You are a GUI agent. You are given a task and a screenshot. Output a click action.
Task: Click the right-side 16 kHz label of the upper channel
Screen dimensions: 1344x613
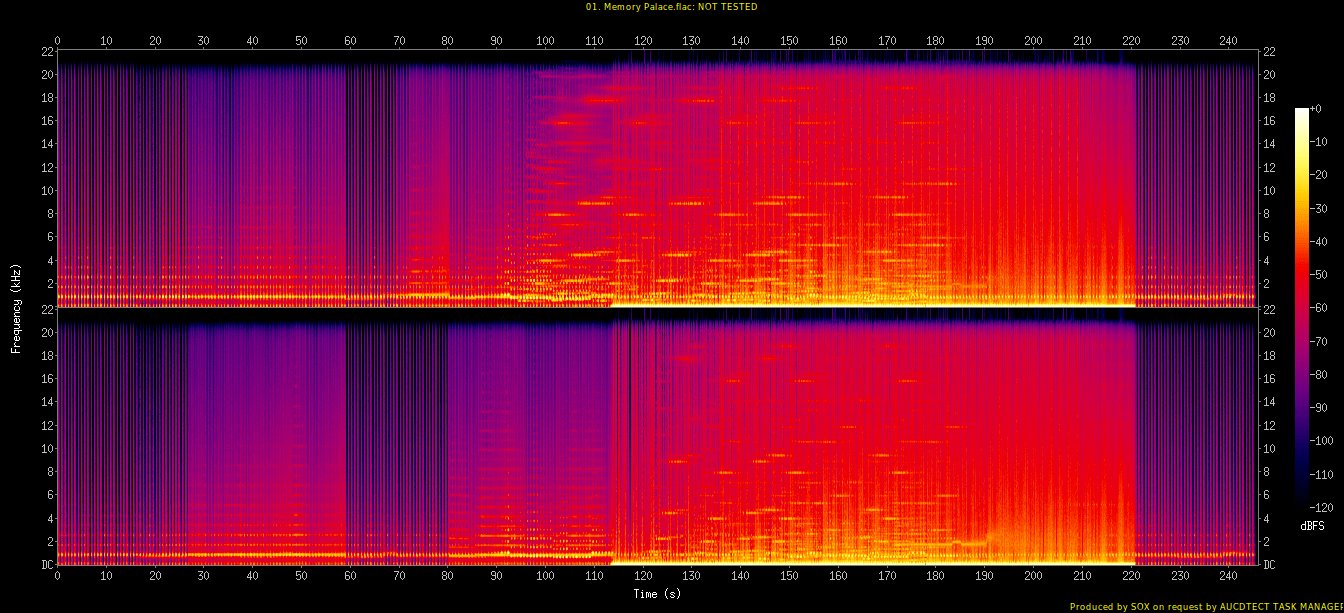coord(1269,121)
